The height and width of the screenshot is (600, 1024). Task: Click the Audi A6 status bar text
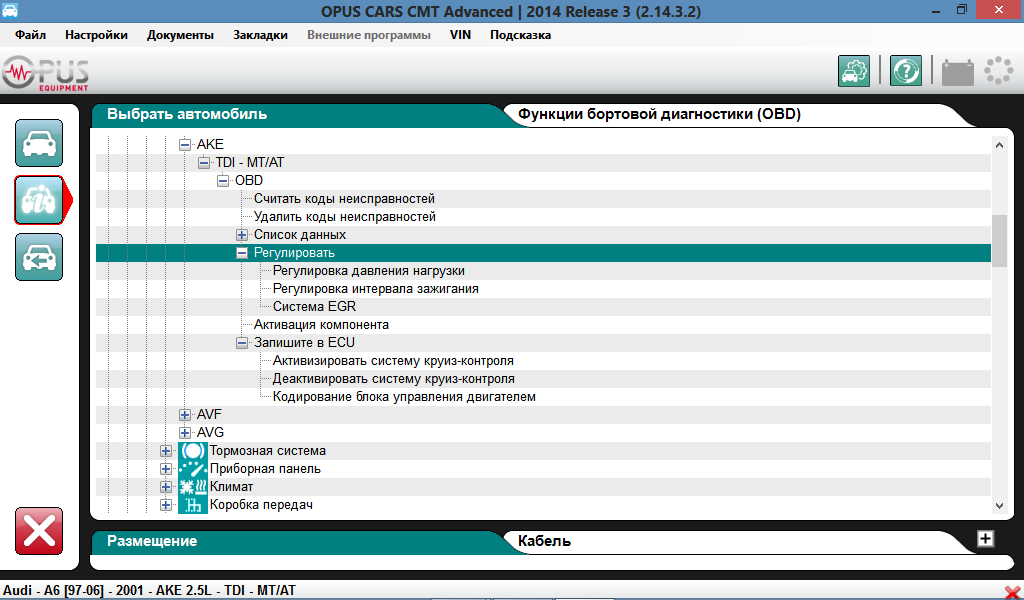[149, 590]
